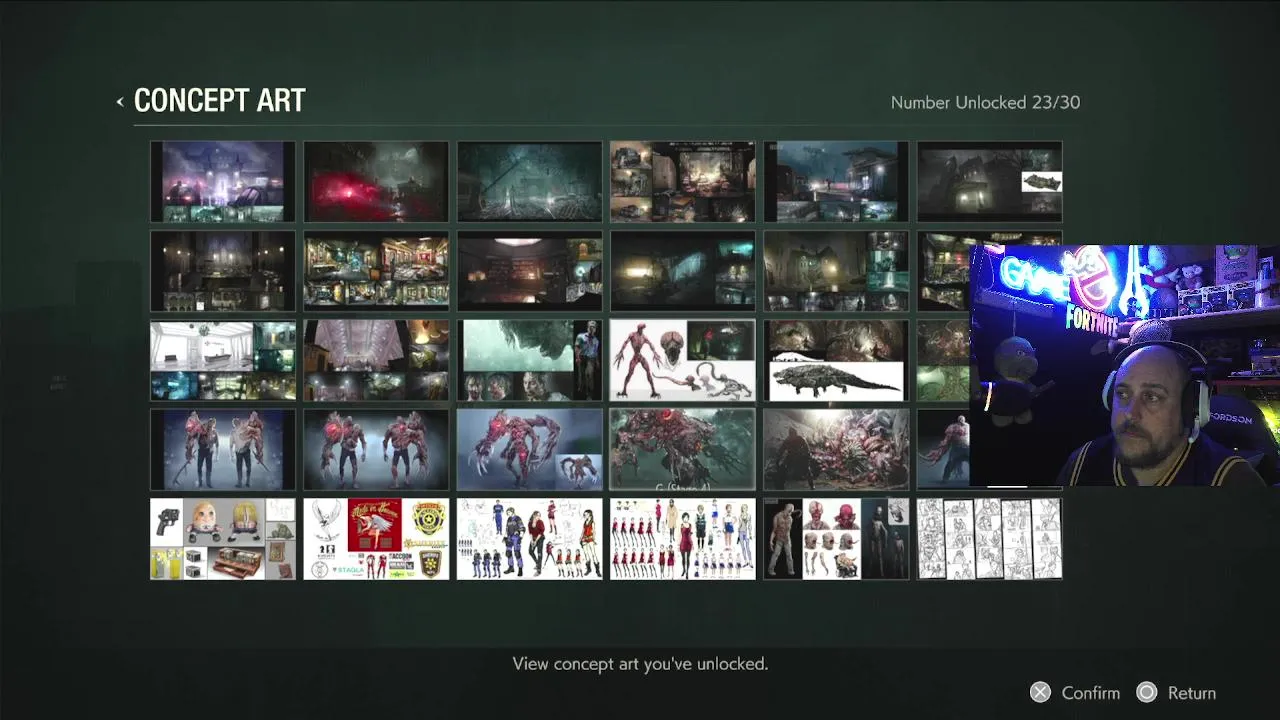Select the Return label
Image resolution: width=1280 pixels, height=720 pixels.
[x=1192, y=693]
